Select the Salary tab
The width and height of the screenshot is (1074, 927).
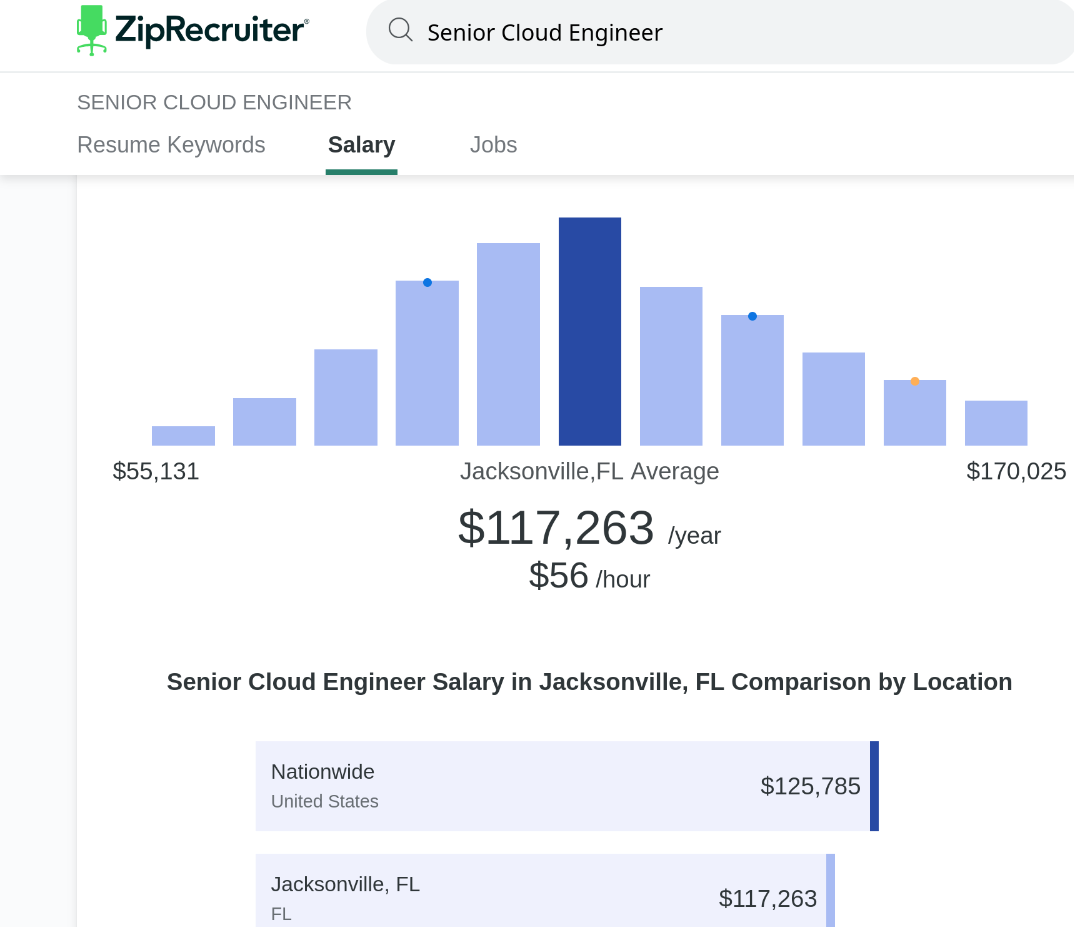pos(361,145)
